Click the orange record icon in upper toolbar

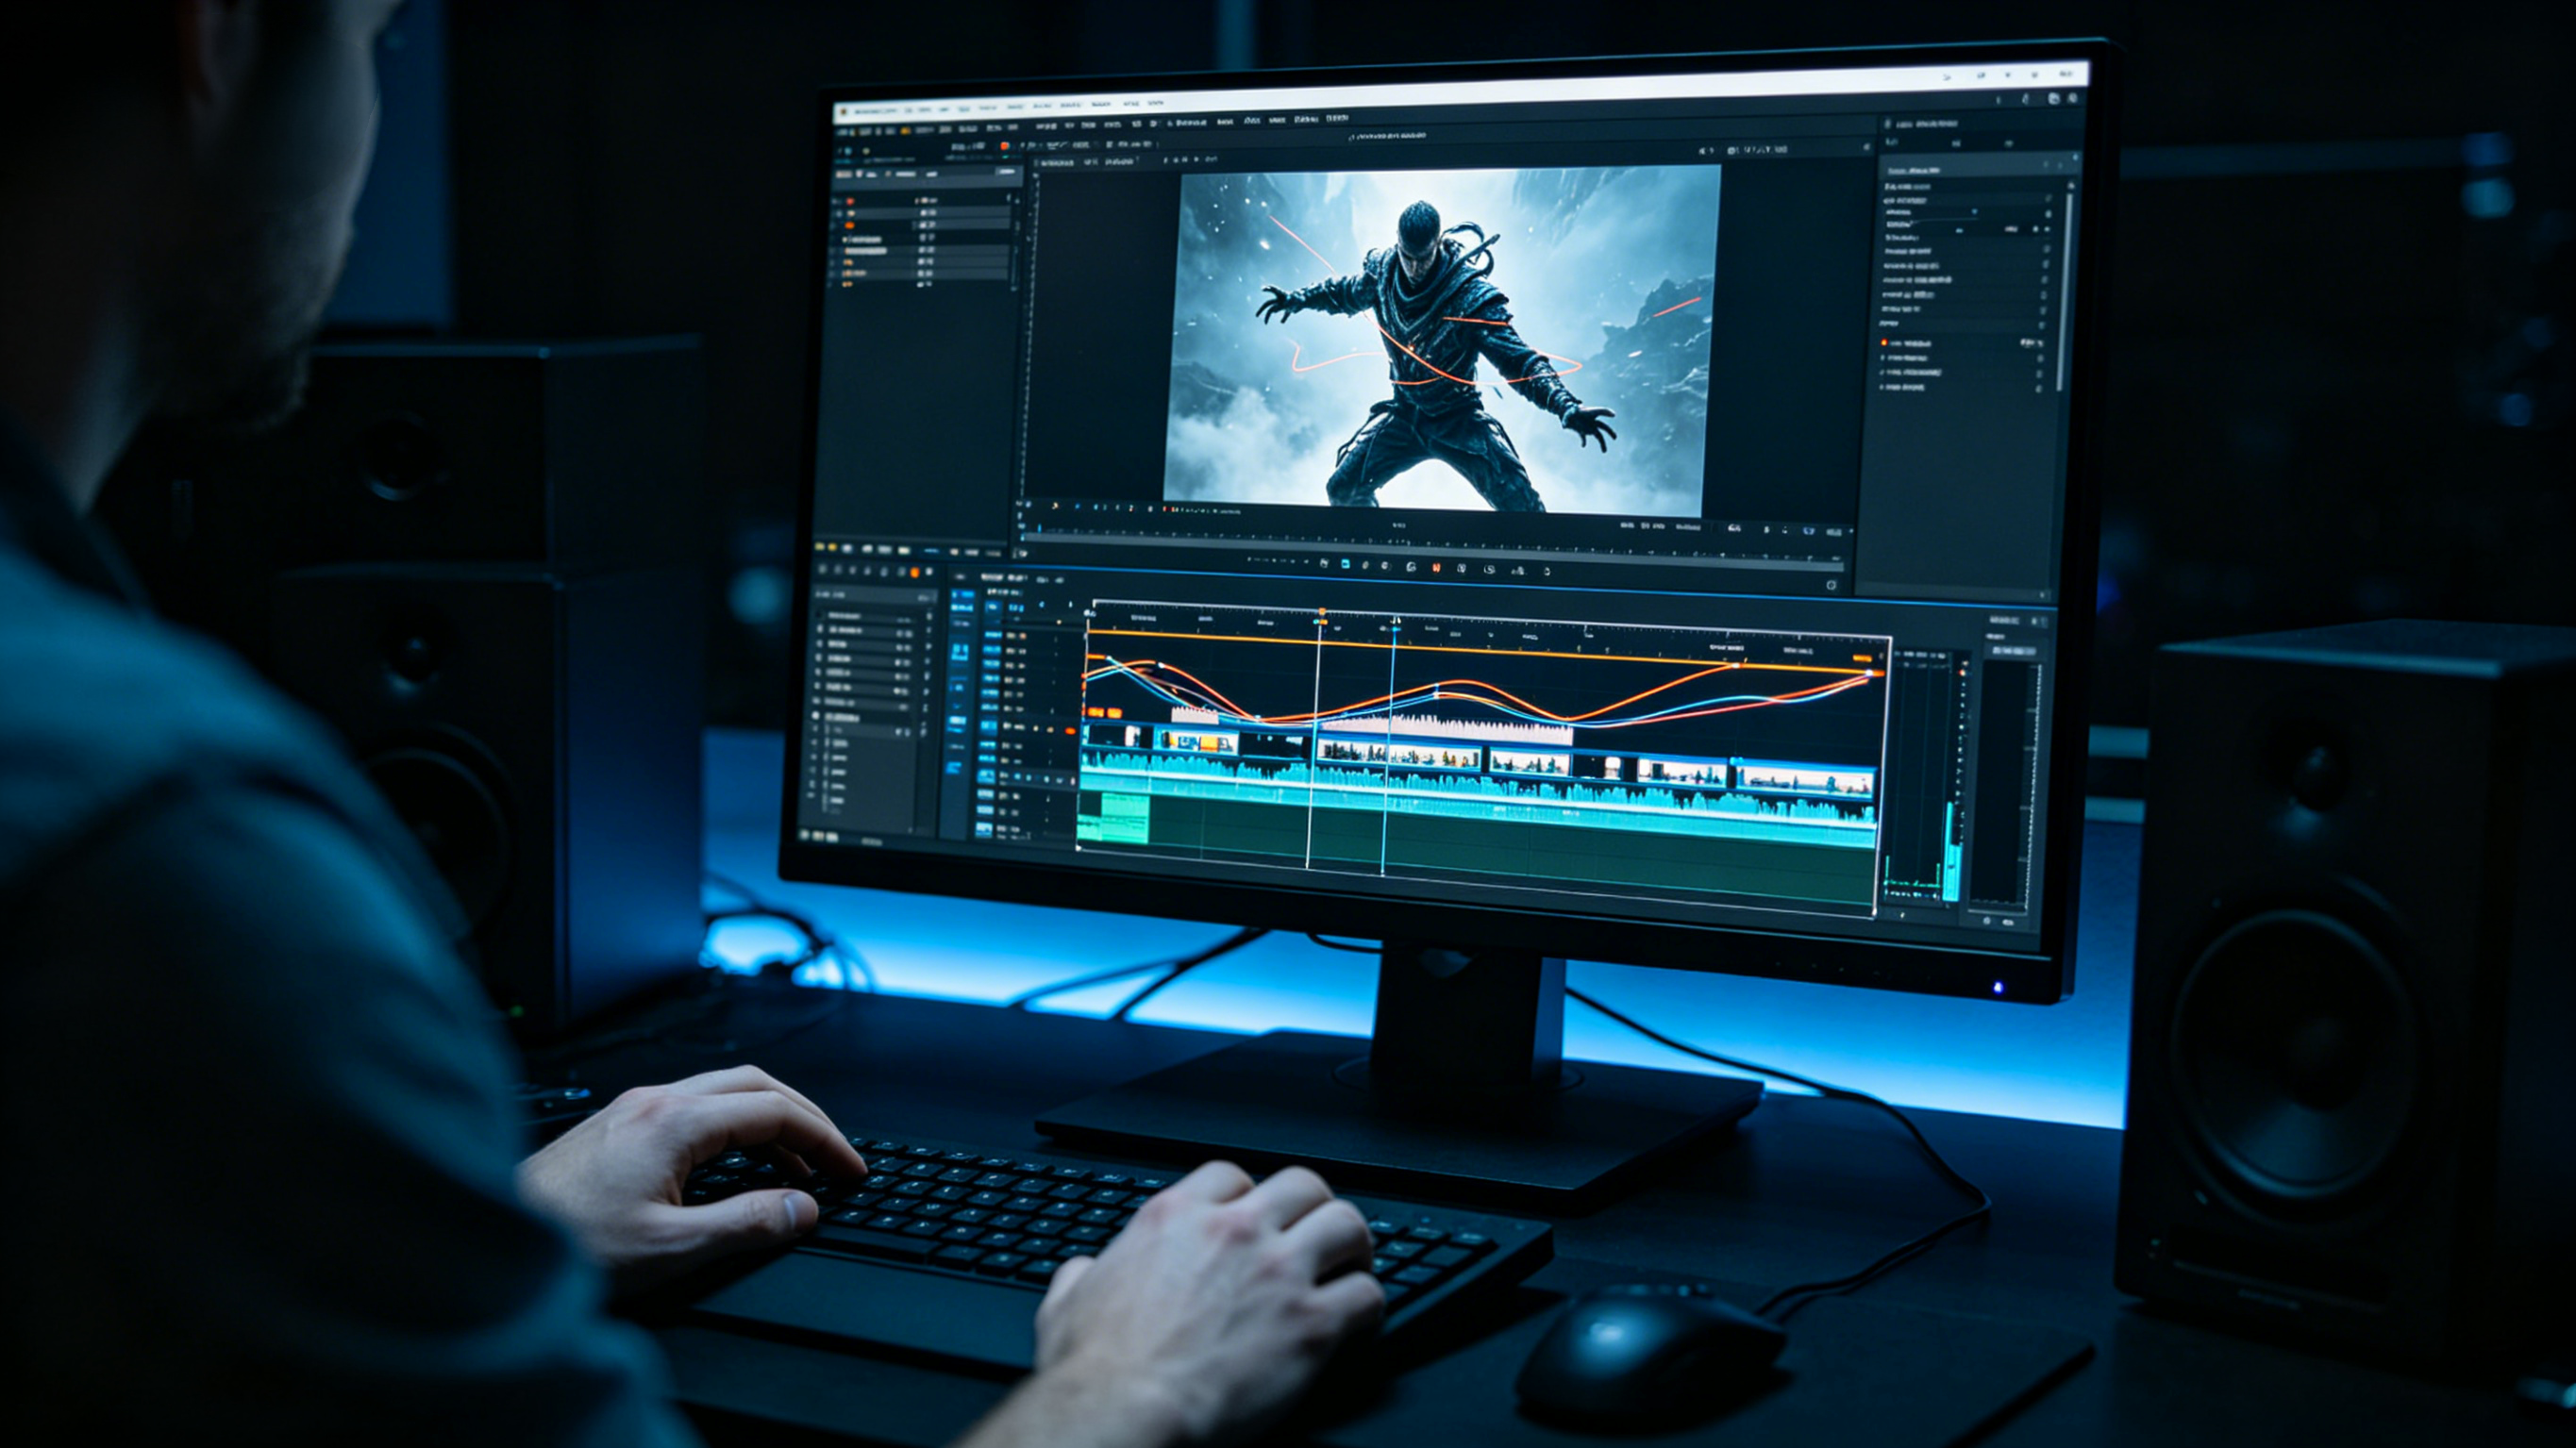(x=1004, y=146)
